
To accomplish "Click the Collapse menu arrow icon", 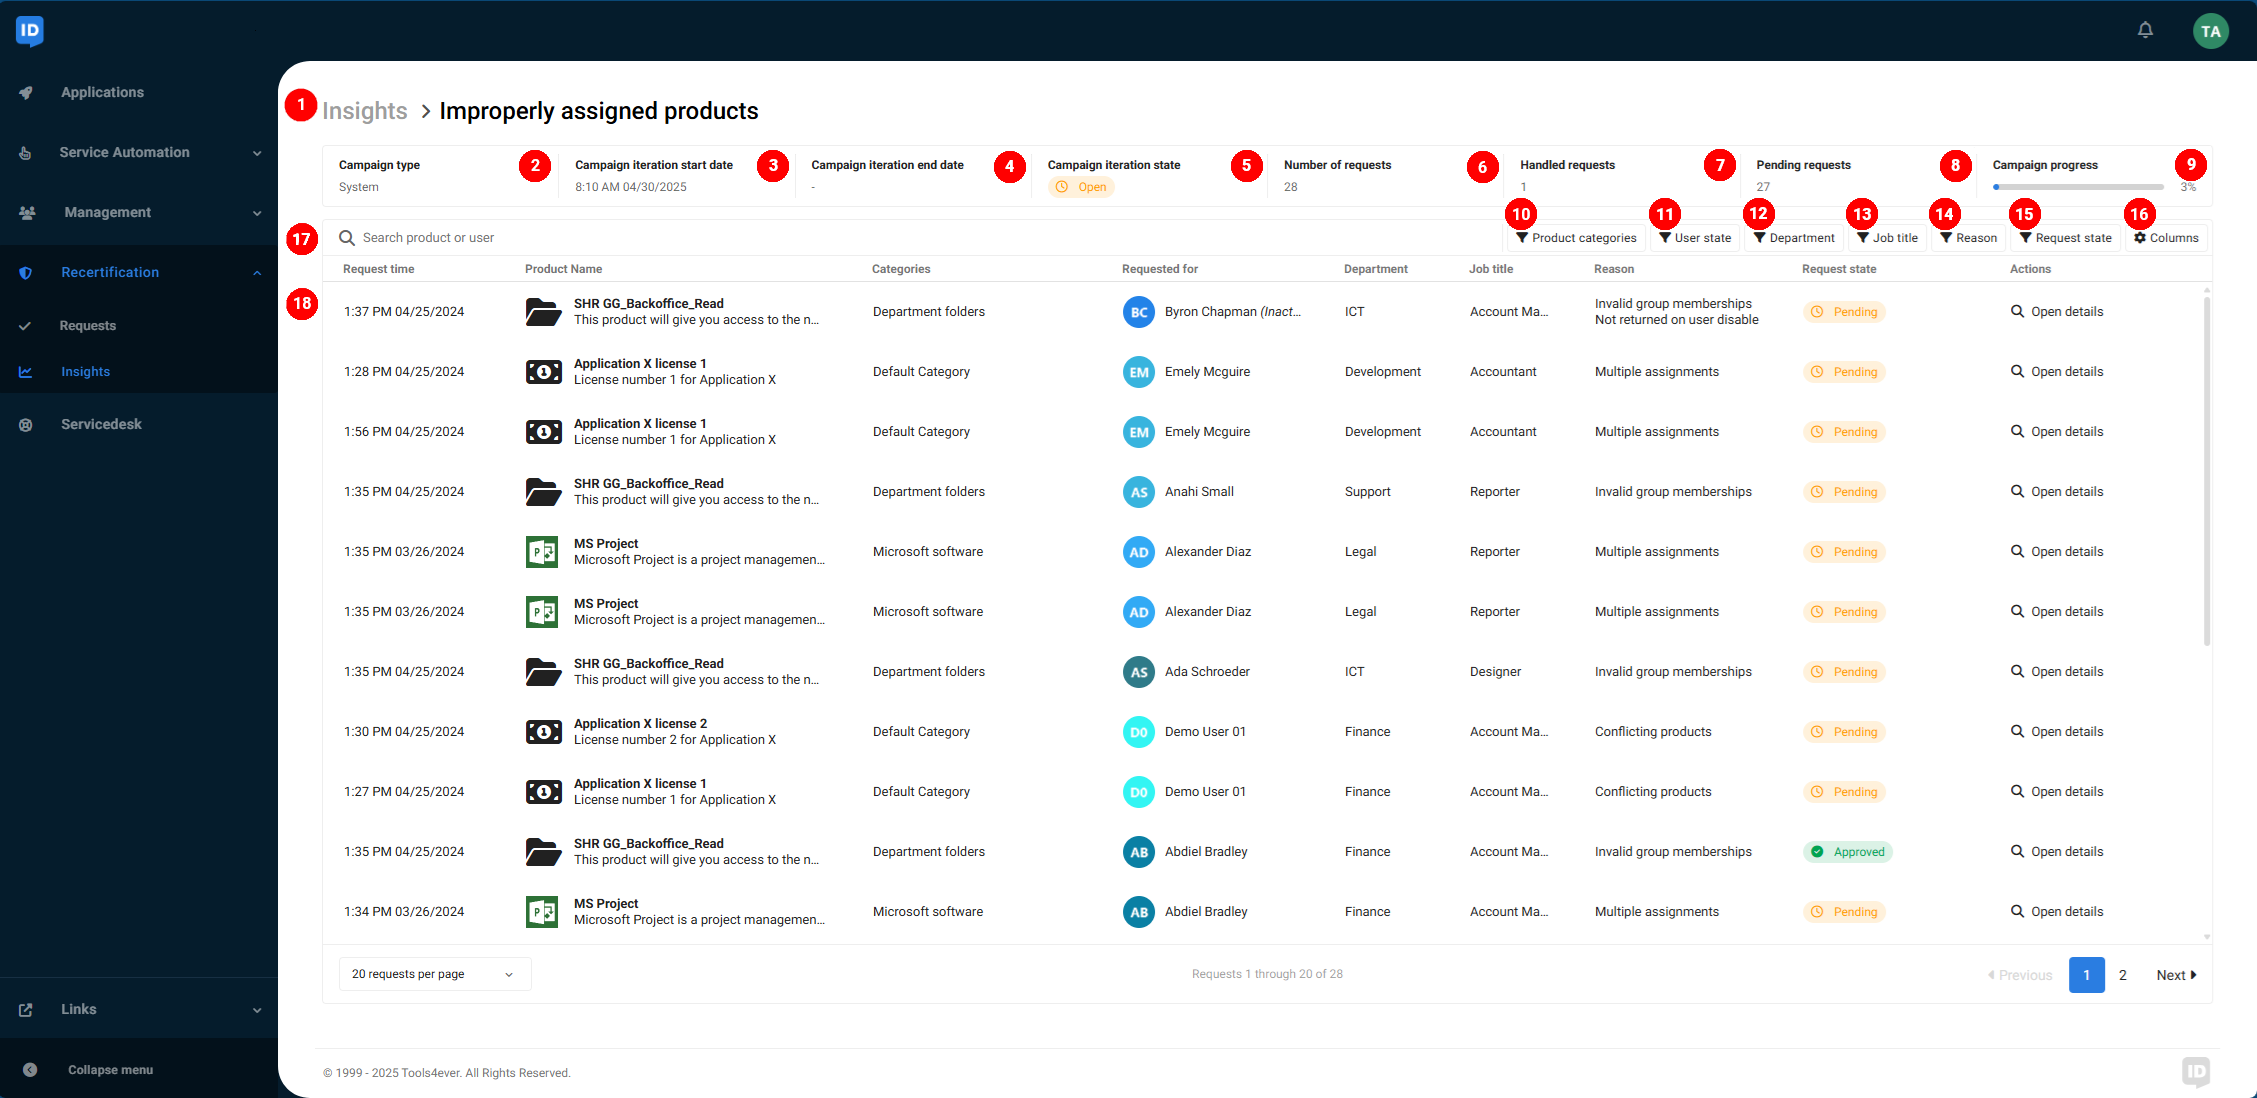I will point(30,1070).
